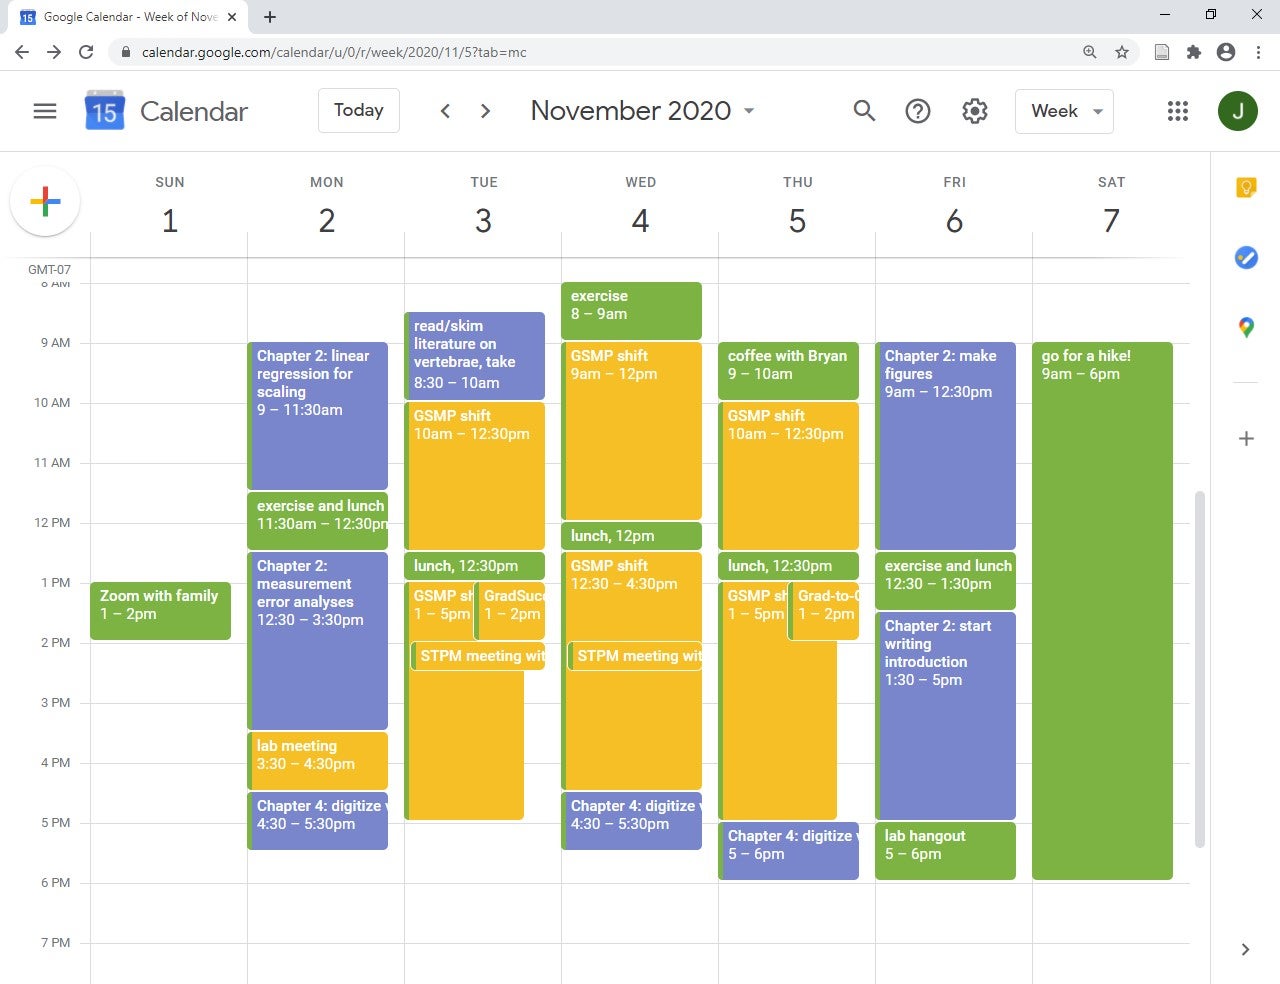Viewport: 1280px width, 984px height.
Task: Open Google Keep from the side panel
Action: [1245, 187]
